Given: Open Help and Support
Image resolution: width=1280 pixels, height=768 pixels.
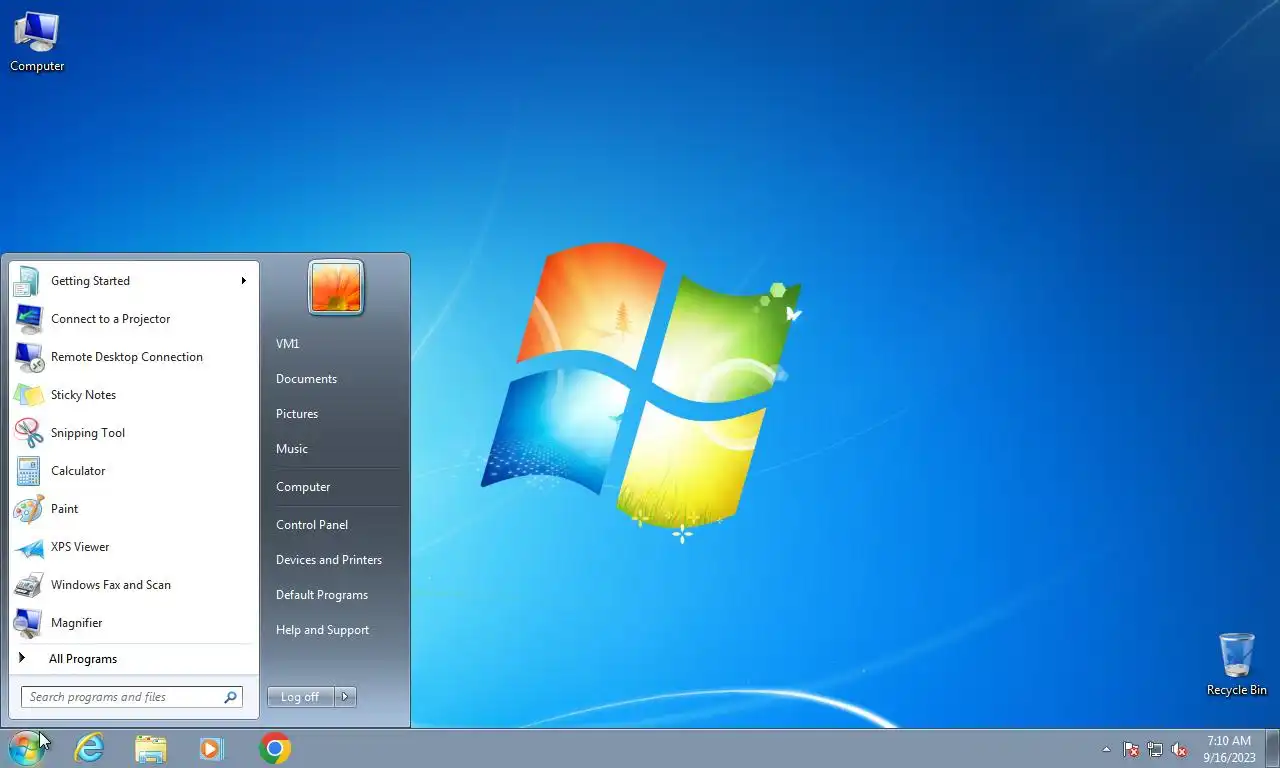Looking at the screenshot, I should (x=322, y=630).
